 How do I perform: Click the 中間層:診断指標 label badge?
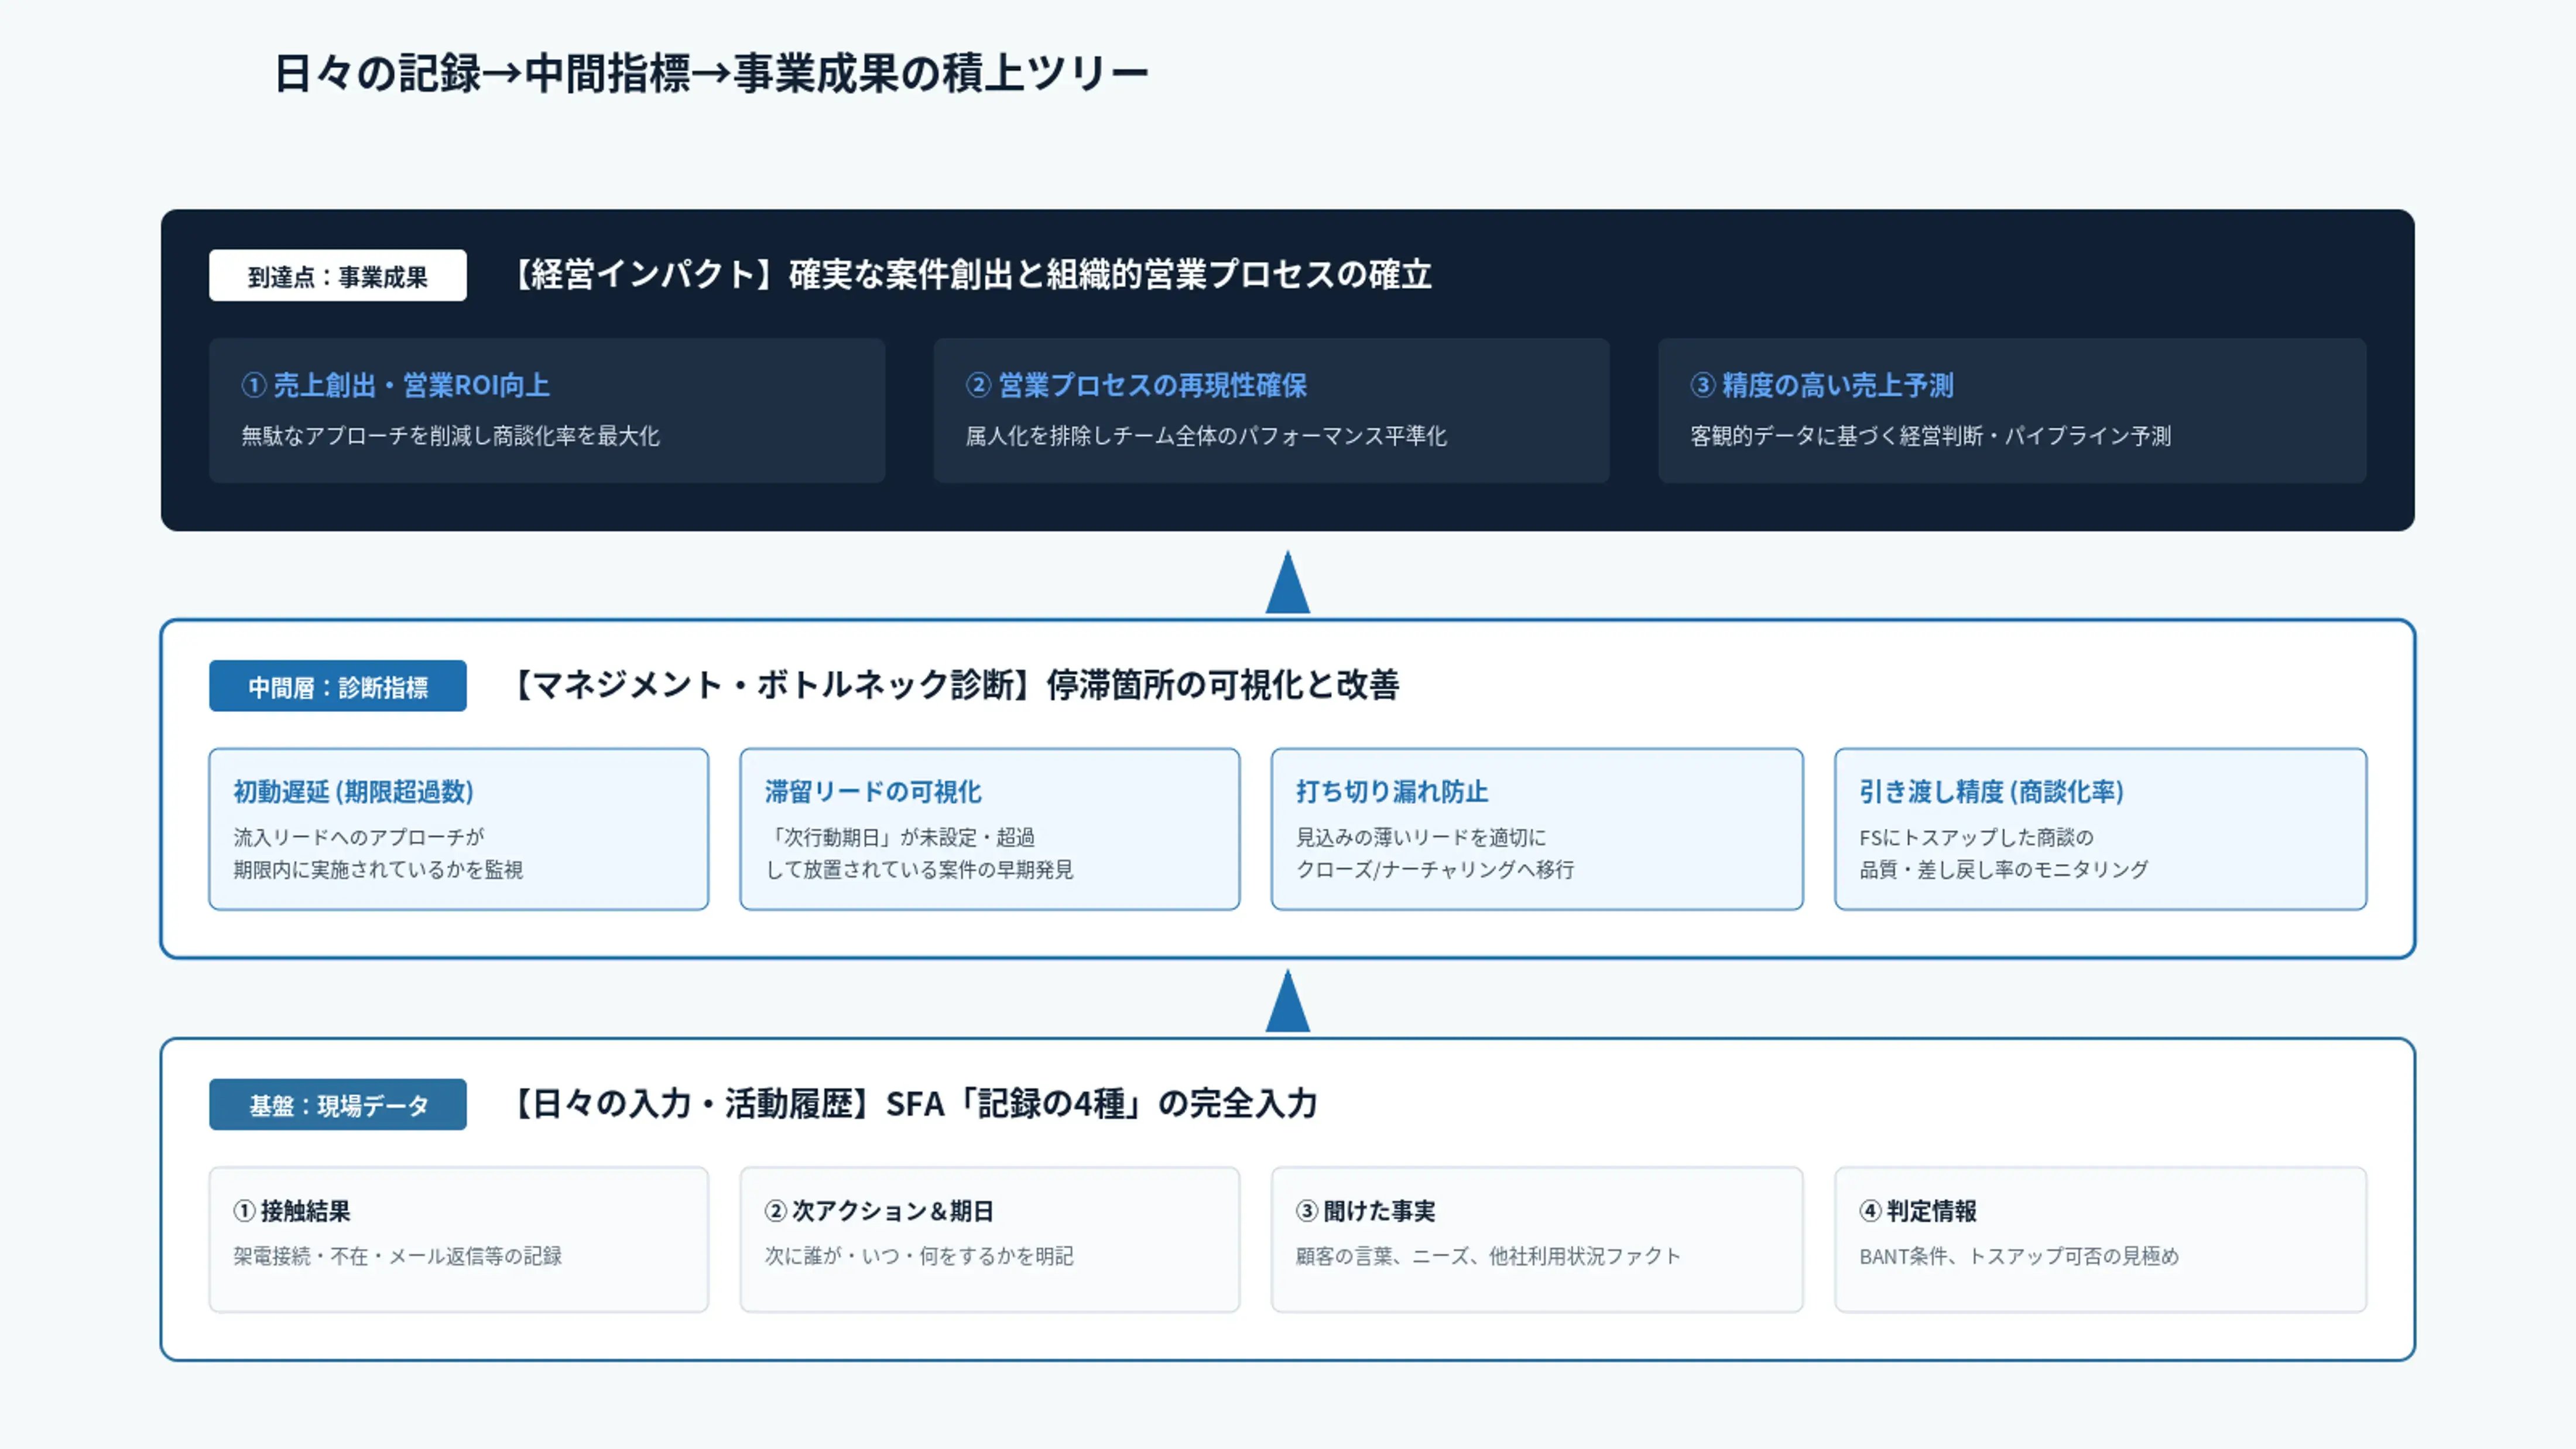337,686
